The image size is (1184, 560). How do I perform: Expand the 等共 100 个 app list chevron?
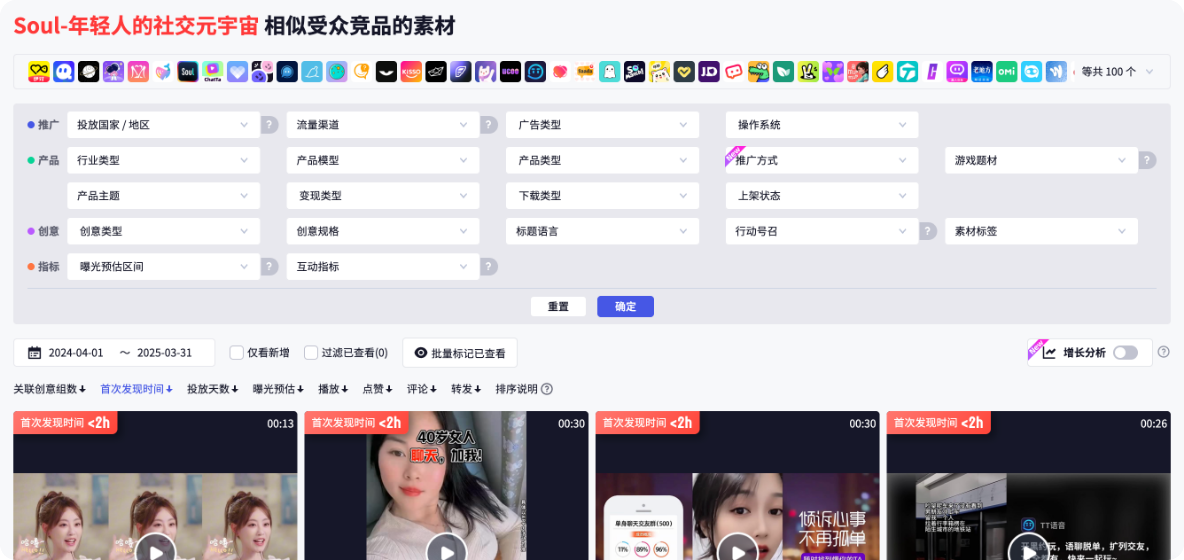point(1149,72)
